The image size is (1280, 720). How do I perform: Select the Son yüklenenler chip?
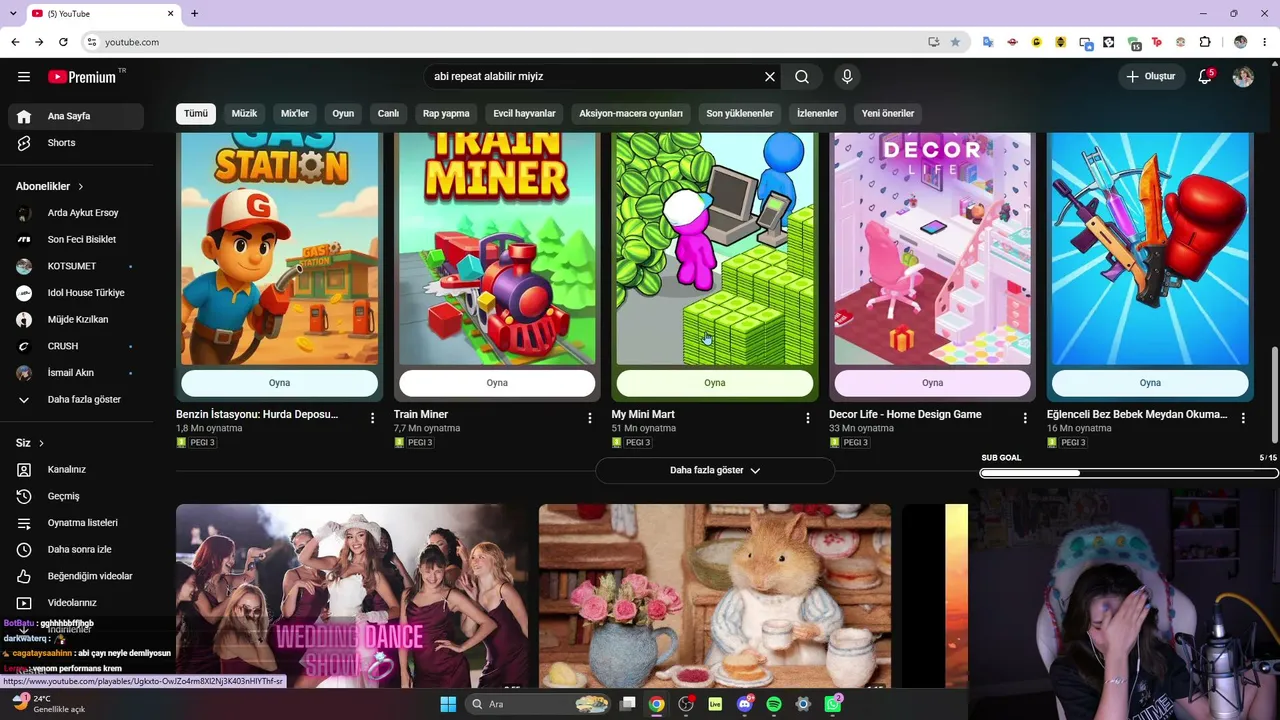coord(740,113)
